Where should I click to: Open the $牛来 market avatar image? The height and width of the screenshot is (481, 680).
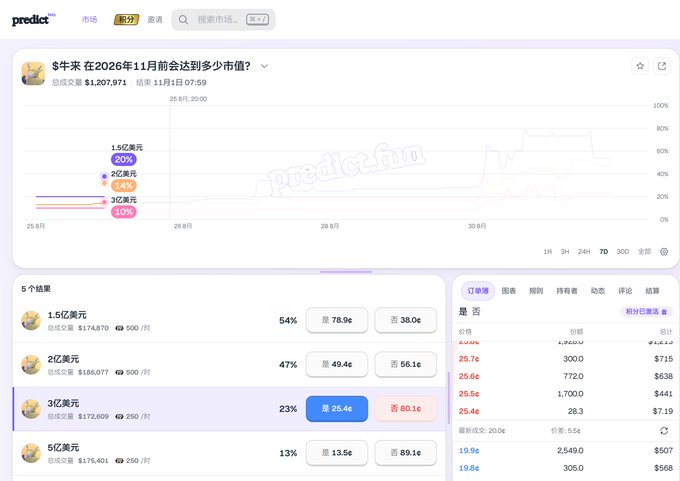pyautogui.click(x=33, y=73)
